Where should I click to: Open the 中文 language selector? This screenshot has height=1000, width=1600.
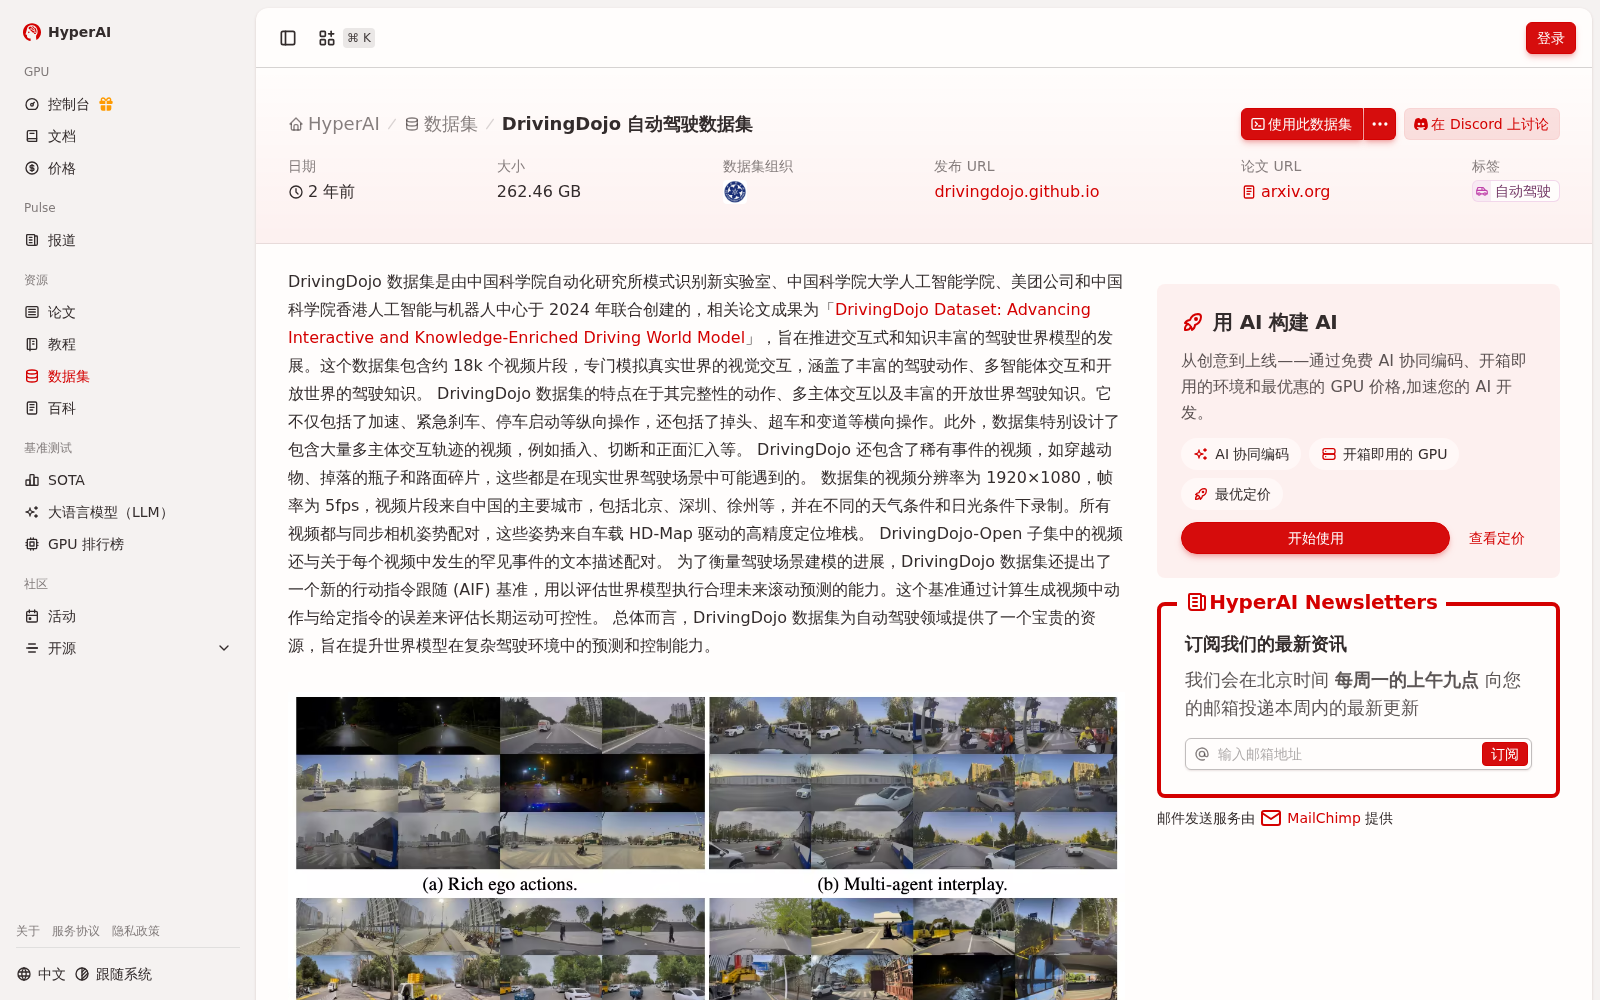[x=41, y=974]
